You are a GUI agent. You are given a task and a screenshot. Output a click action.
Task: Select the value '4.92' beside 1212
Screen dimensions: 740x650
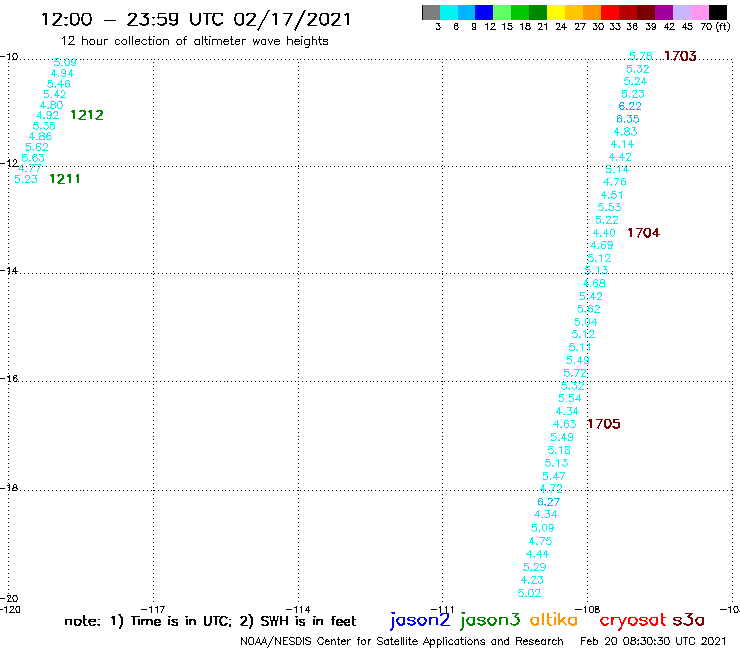click(x=48, y=115)
